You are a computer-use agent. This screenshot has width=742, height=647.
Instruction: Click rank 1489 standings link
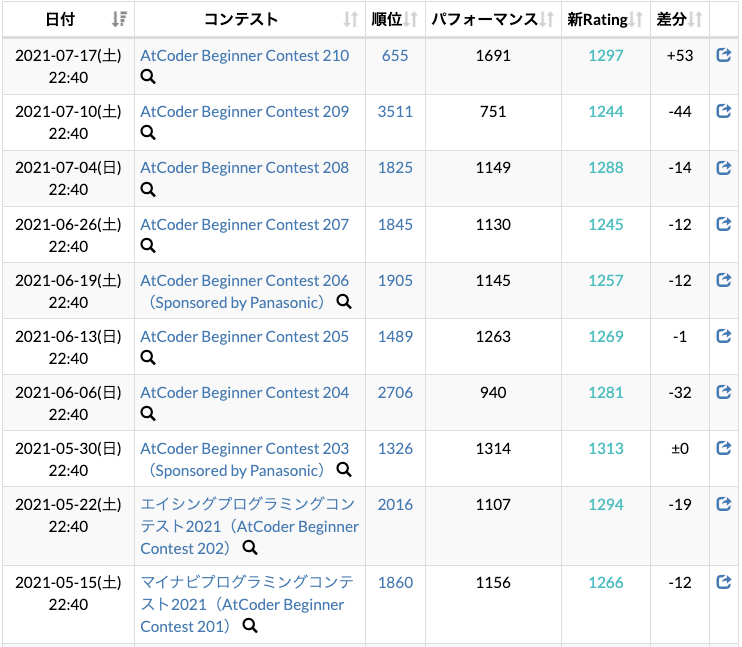[395, 337]
